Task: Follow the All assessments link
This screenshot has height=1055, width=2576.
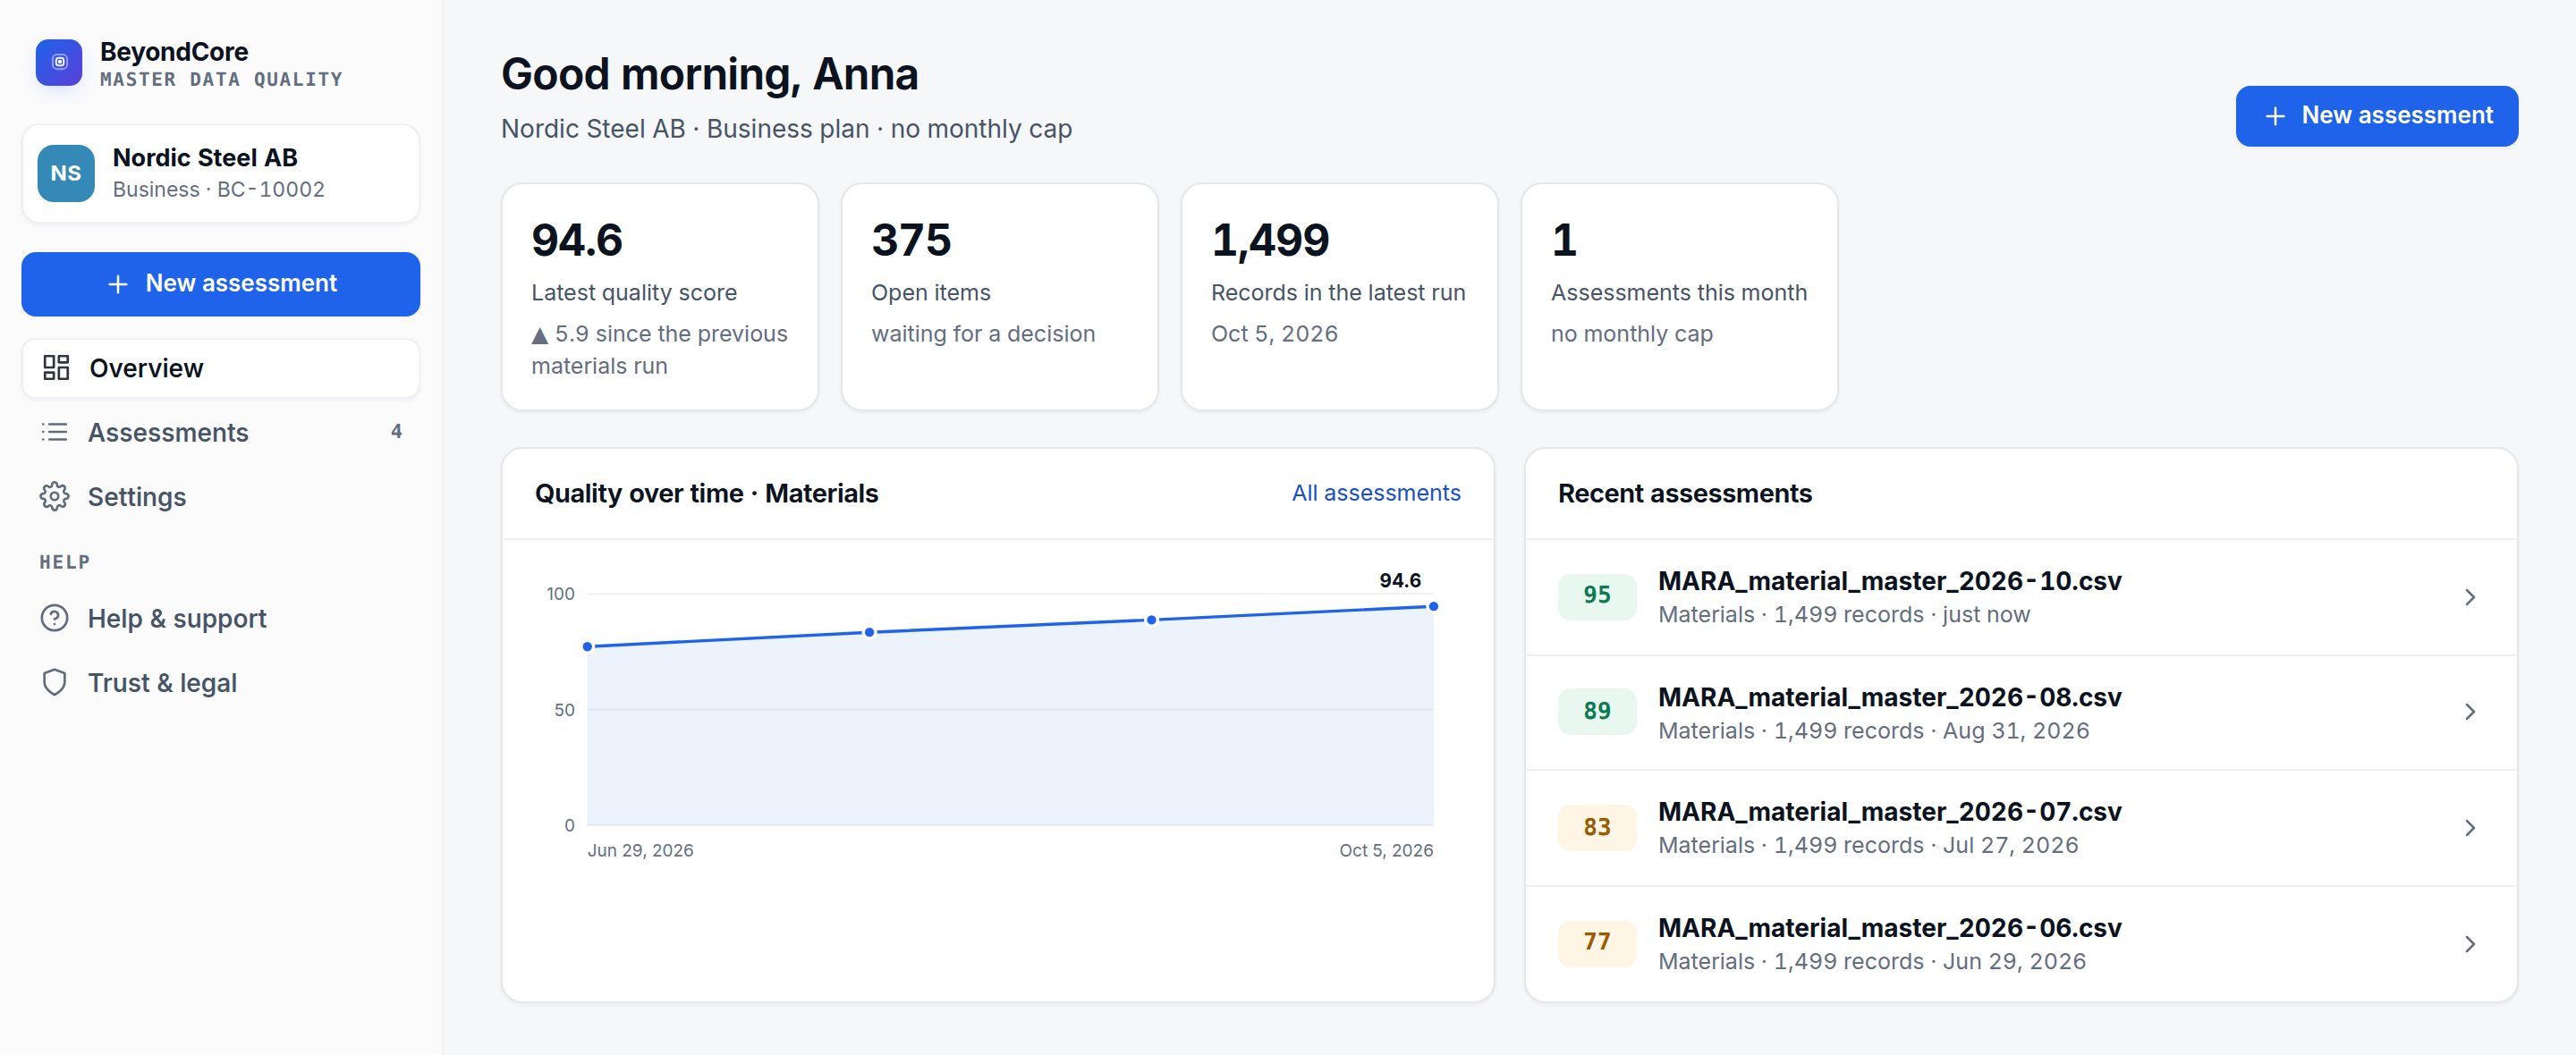Action: [x=1376, y=493]
